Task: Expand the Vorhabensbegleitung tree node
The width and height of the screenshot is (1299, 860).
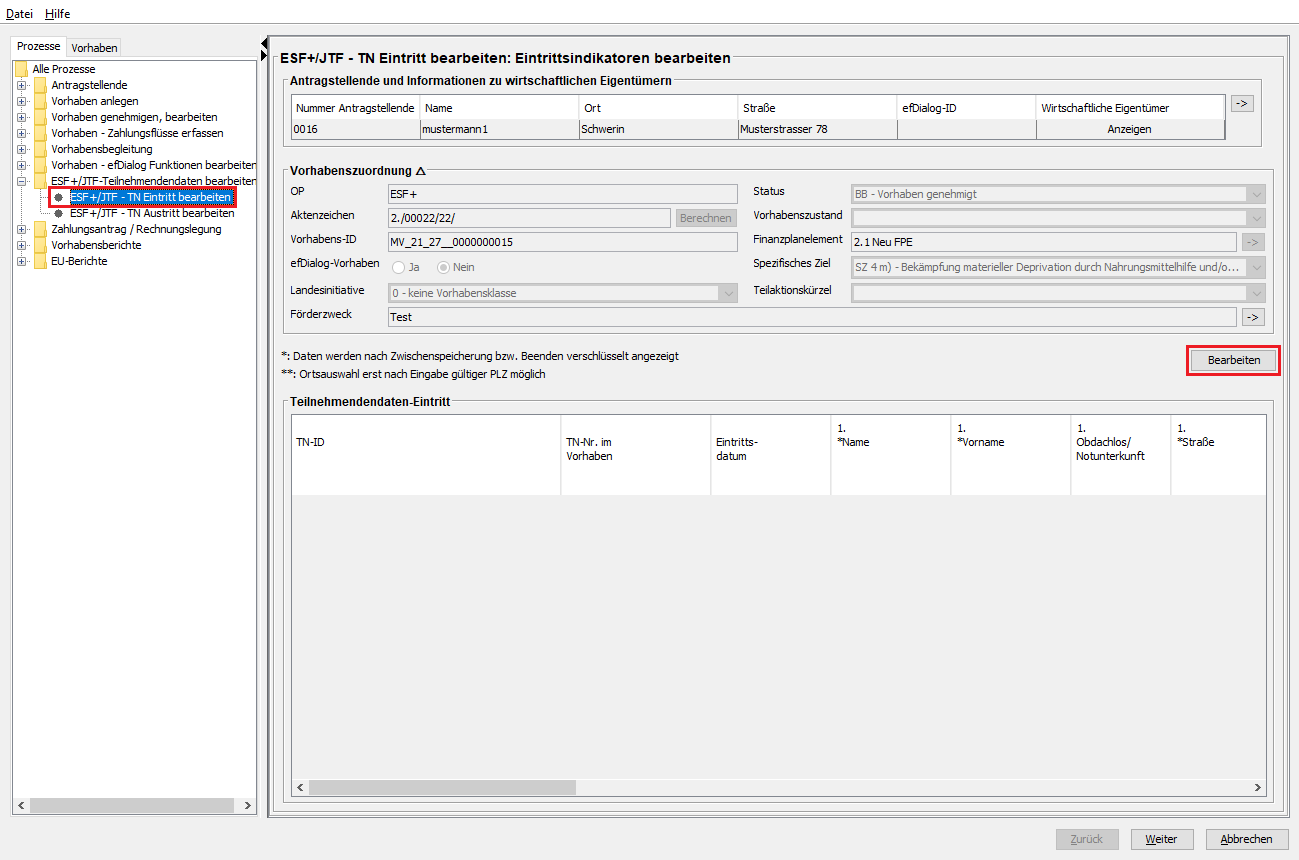Action: (21, 149)
